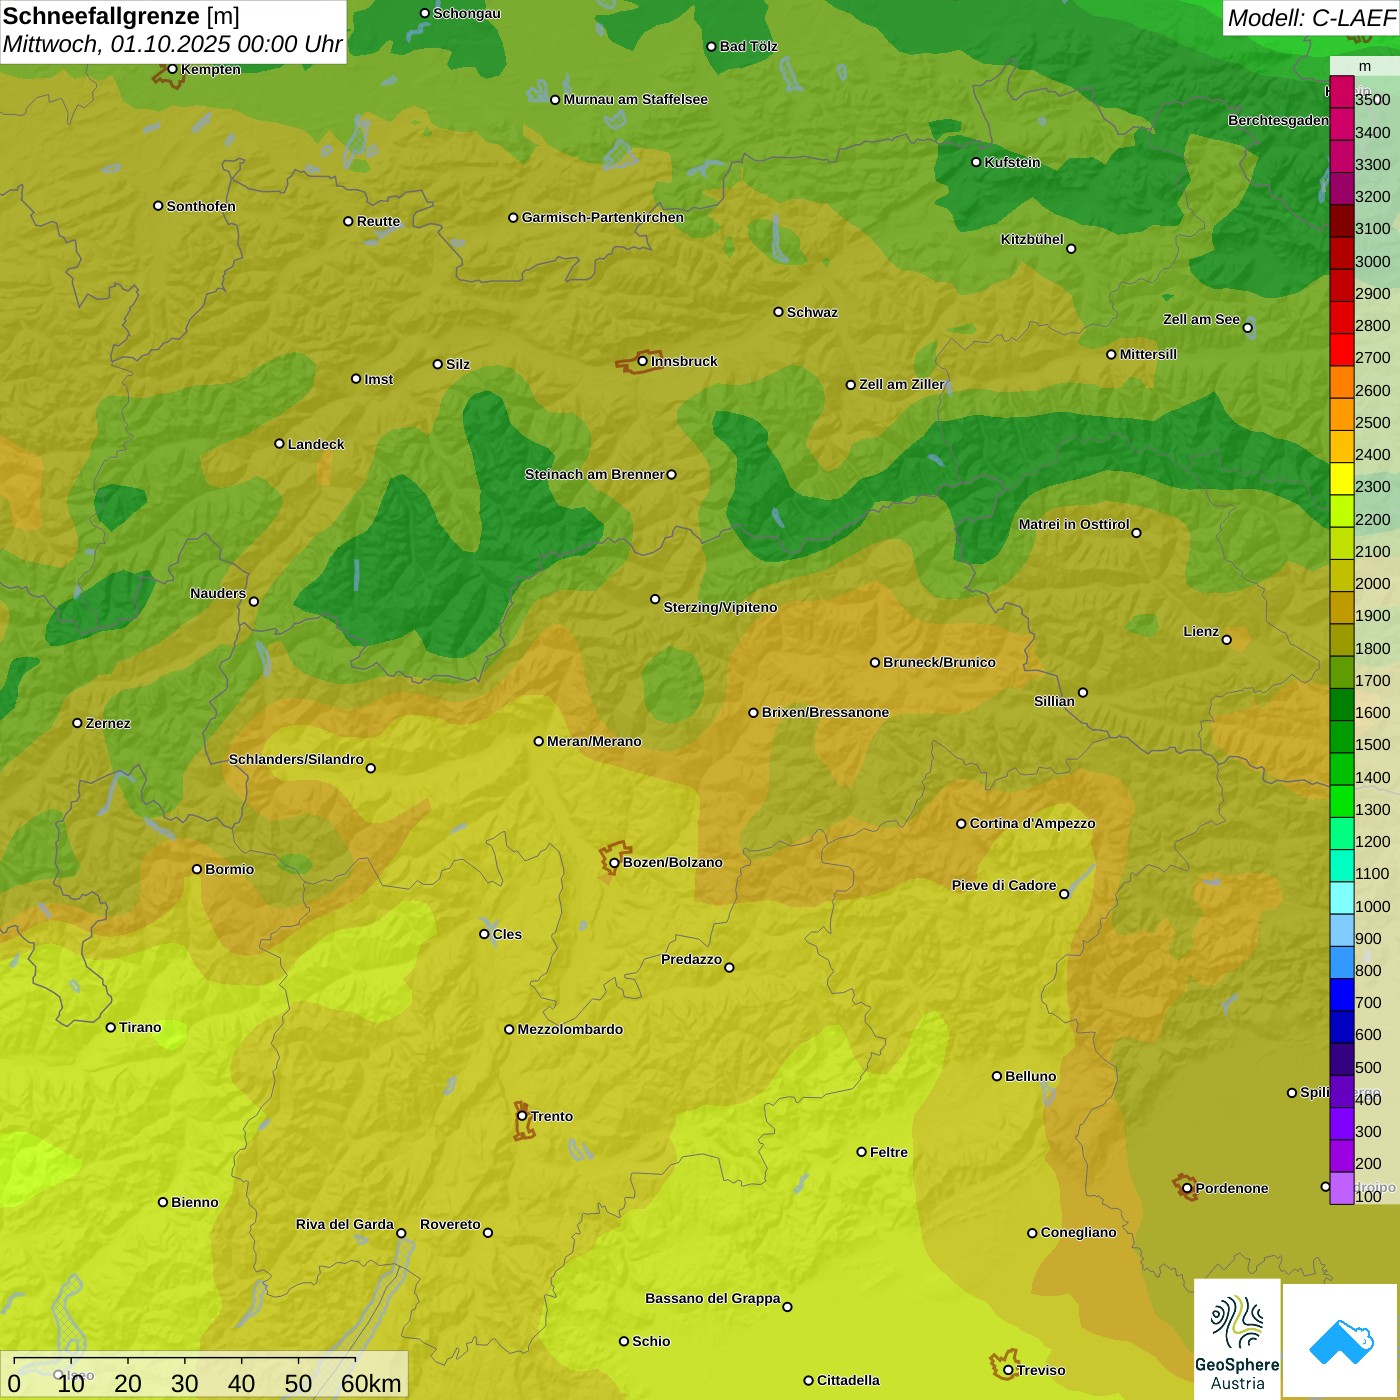The image size is (1400, 1400).
Task: Click the 500 value in the legend
Action: pos(1368,1067)
